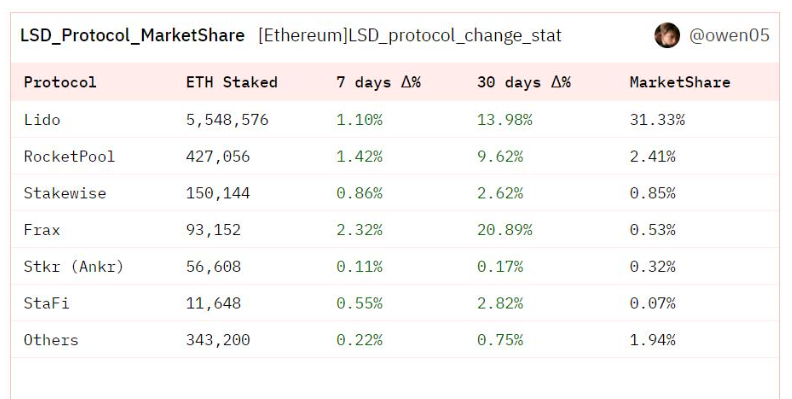The width and height of the screenshot is (792, 399).
Task: Click the StaFi protocol cell
Action: point(46,304)
